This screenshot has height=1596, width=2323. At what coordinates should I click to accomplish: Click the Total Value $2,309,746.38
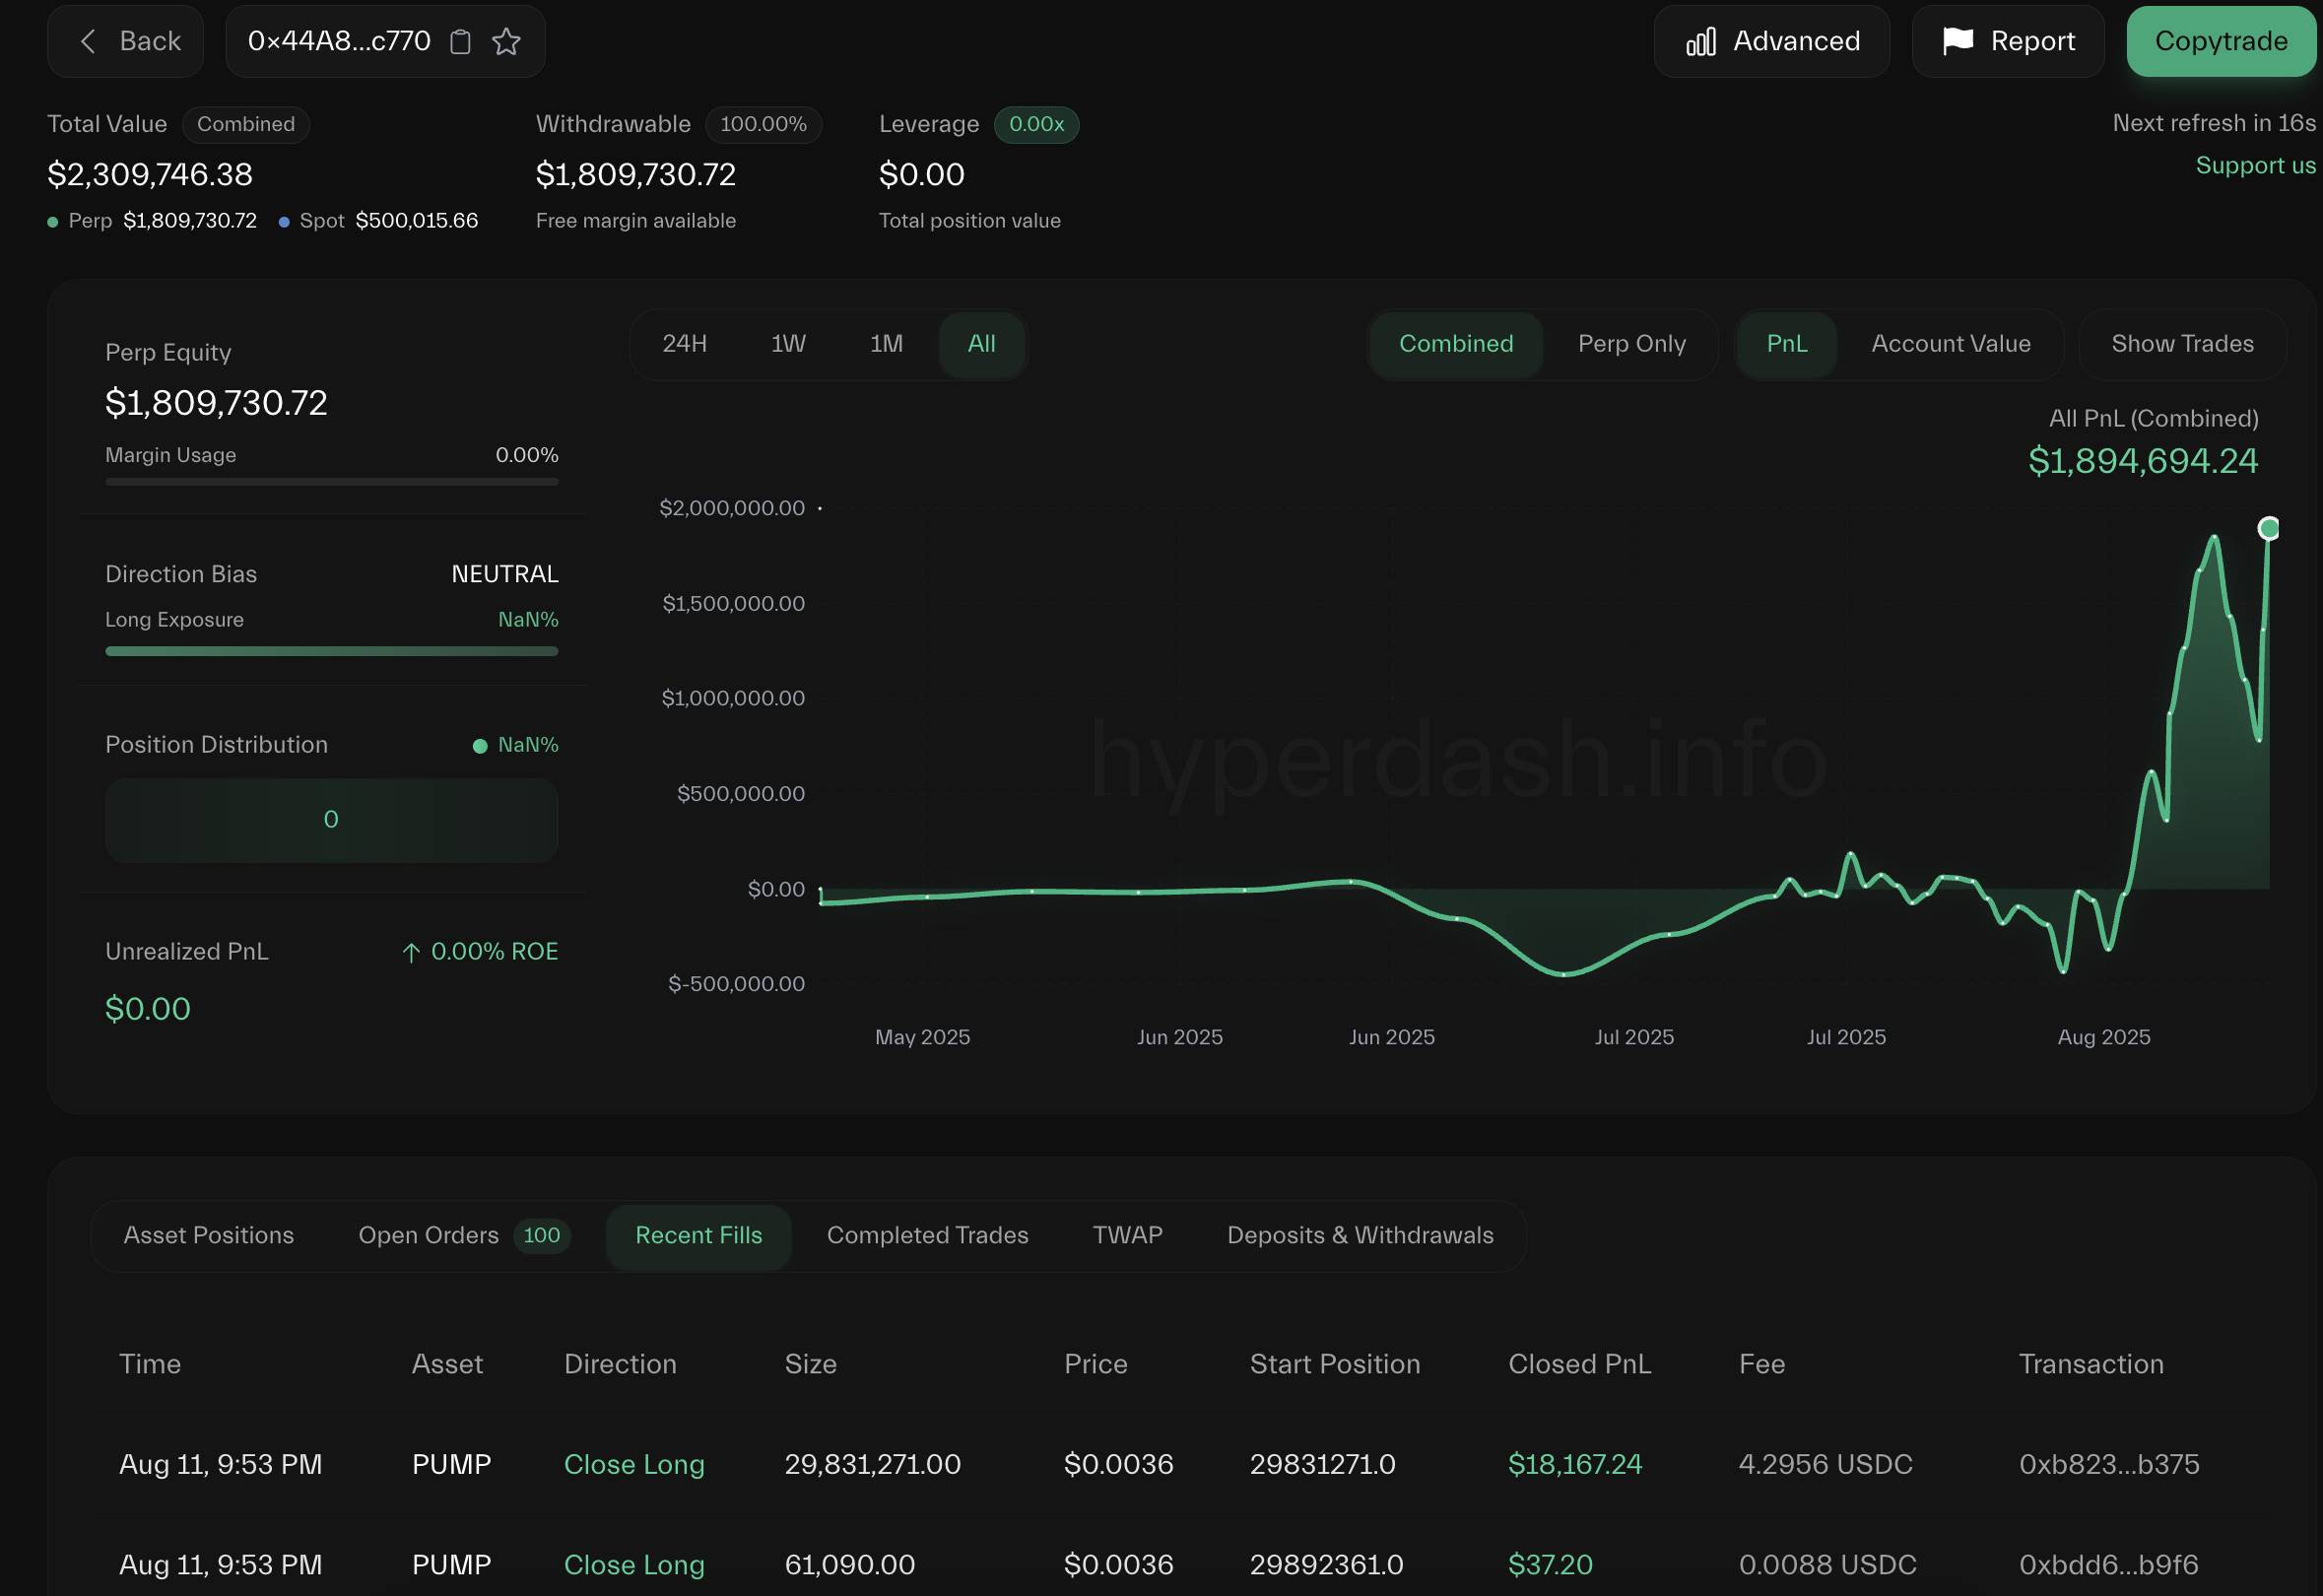150,175
